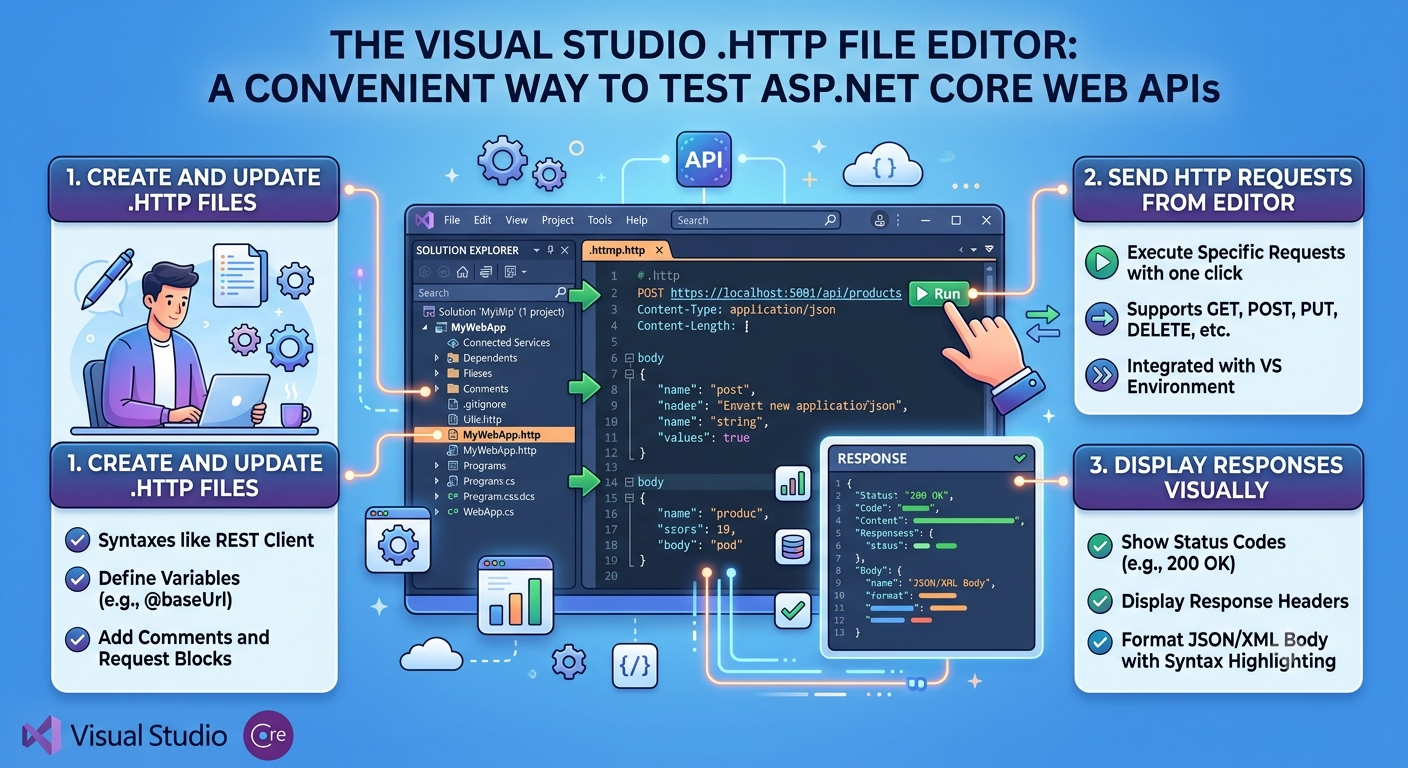Screen dimensions: 1408x768
Task: Click the checkmark beside Add Comments and Request Blocks
Action: [x=77, y=637]
